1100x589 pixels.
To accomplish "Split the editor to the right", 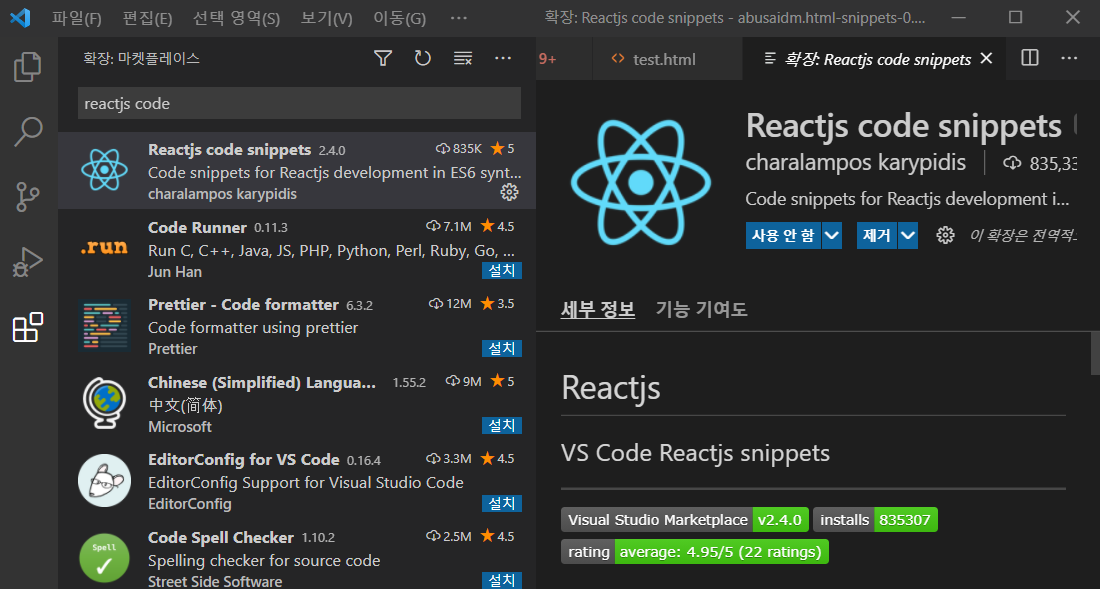I will (1030, 58).
